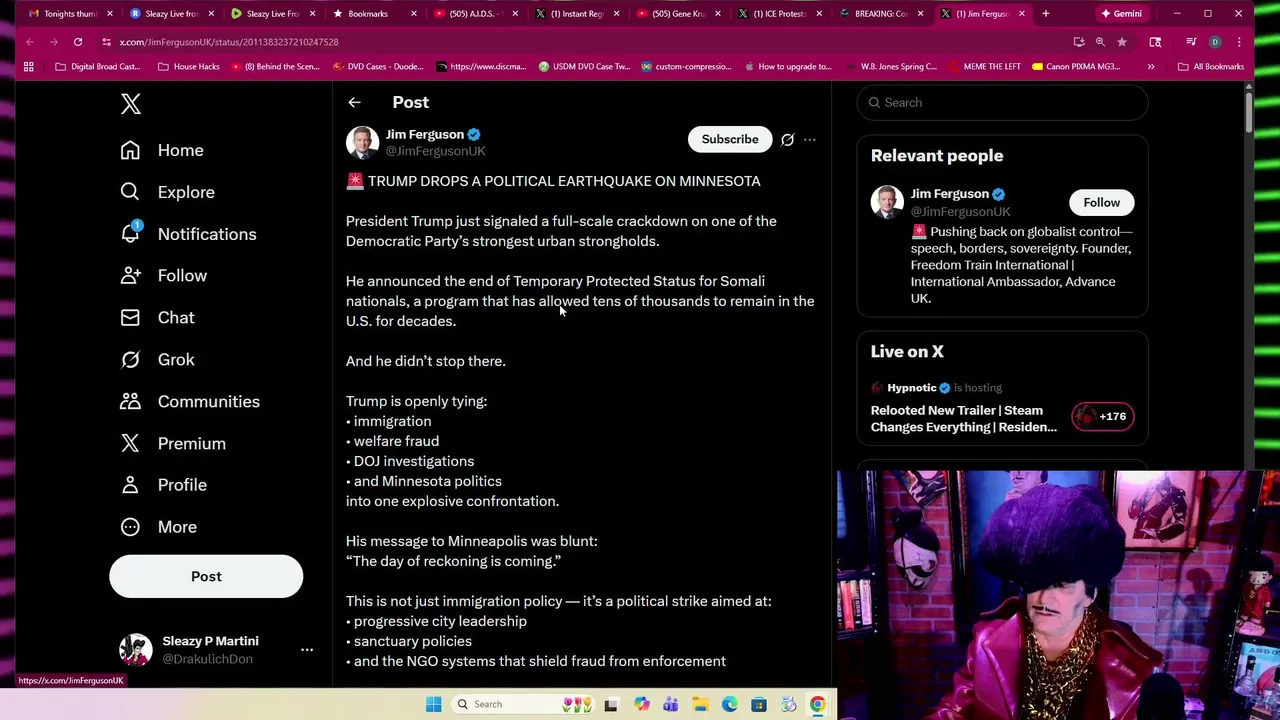This screenshot has height=720, width=1280.
Task: Click the Windows Start button
Action: (x=433, y=704)
